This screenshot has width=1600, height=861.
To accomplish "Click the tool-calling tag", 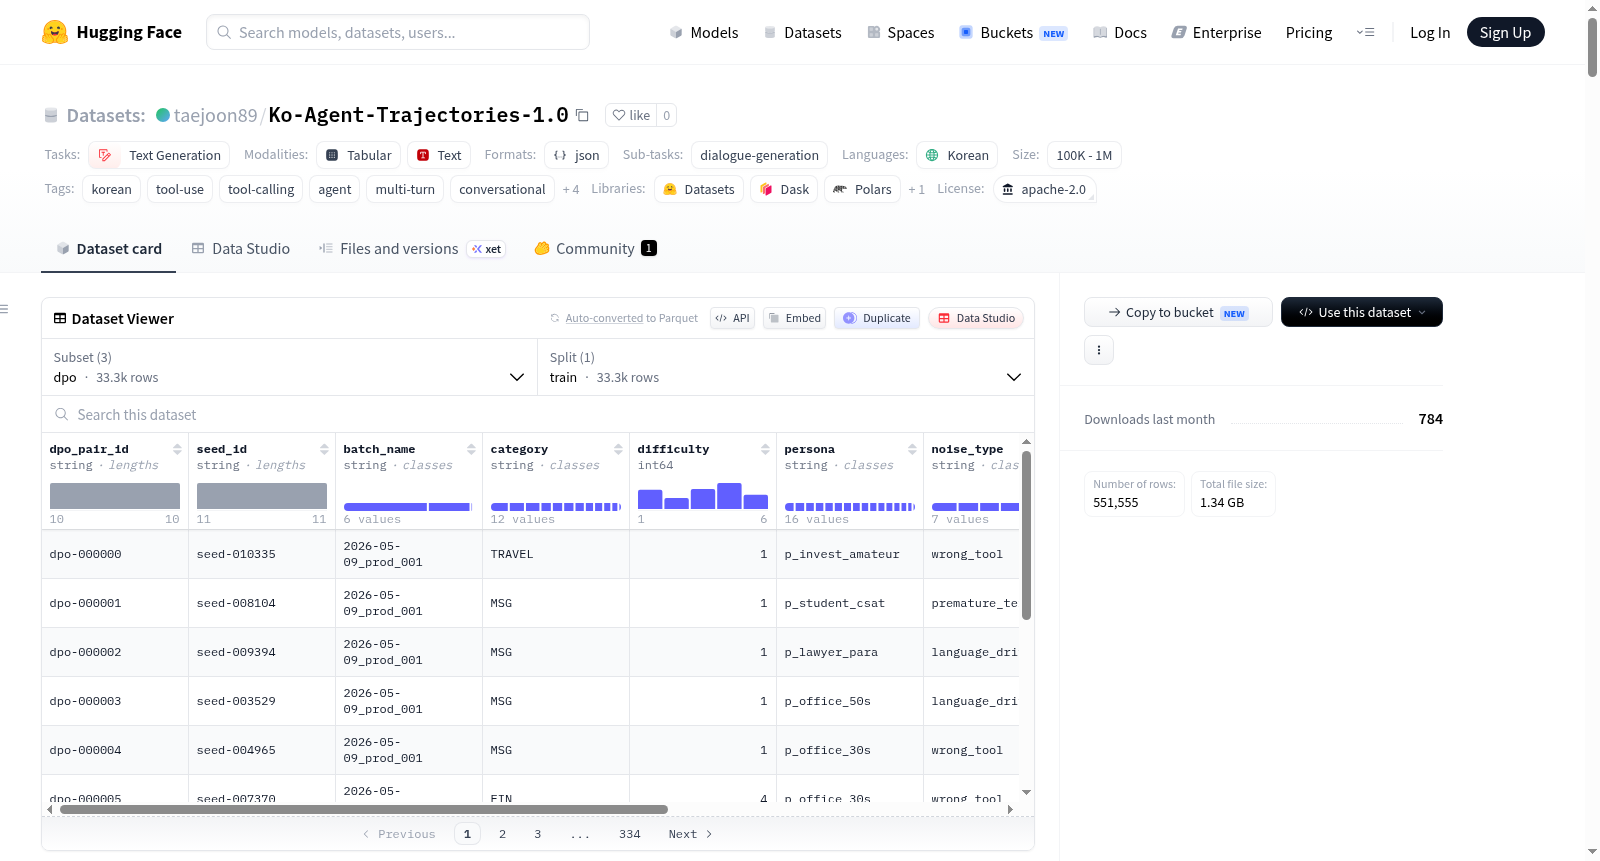I will click(x=261, y=189).
